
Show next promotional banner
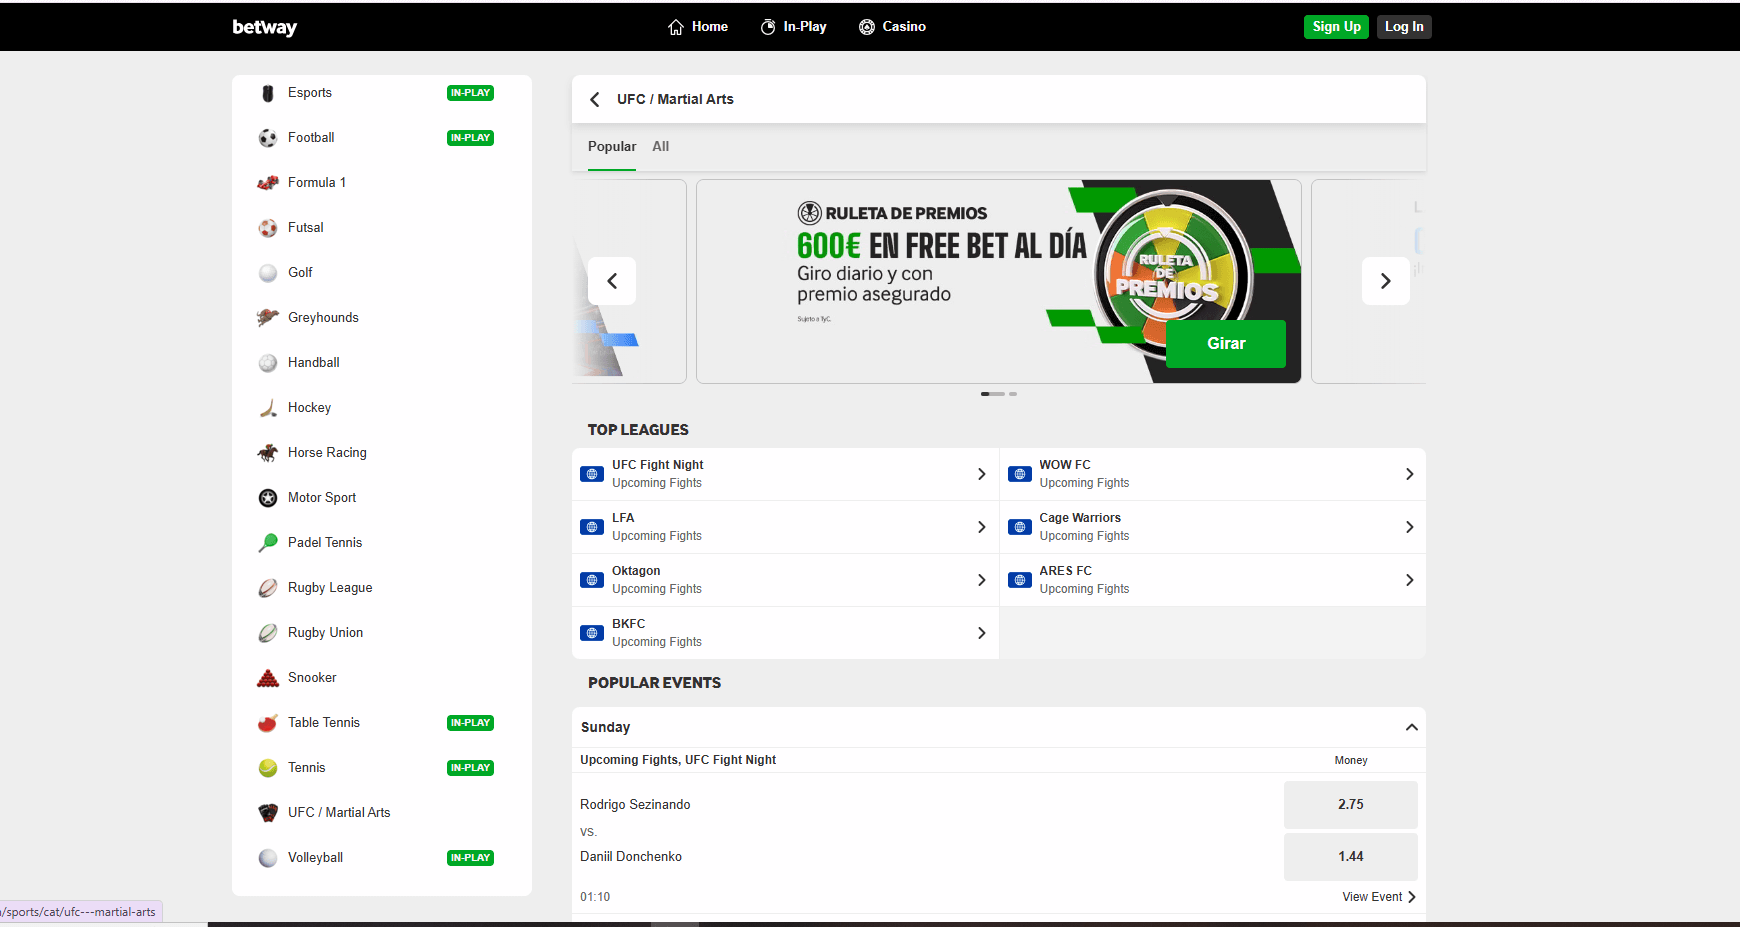pos(1385,281)
